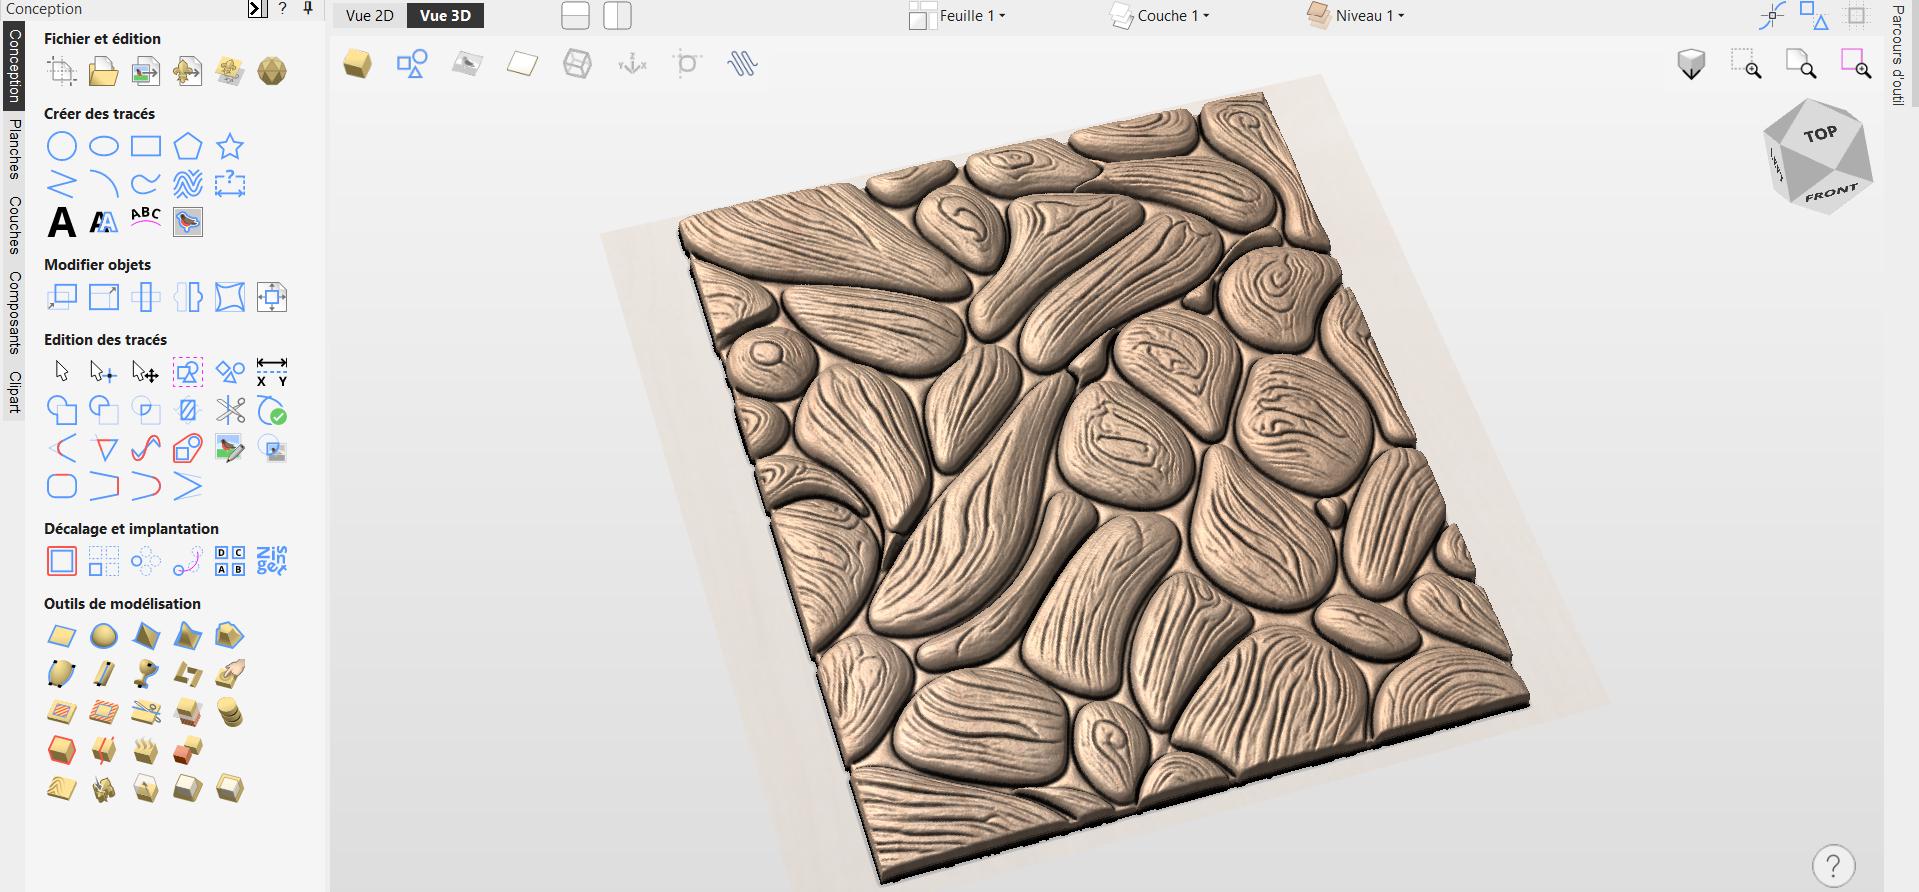Switch to the Vue 2D tab
The width and height of the screenshot is (1919, 892).
[x=370, y=16]
